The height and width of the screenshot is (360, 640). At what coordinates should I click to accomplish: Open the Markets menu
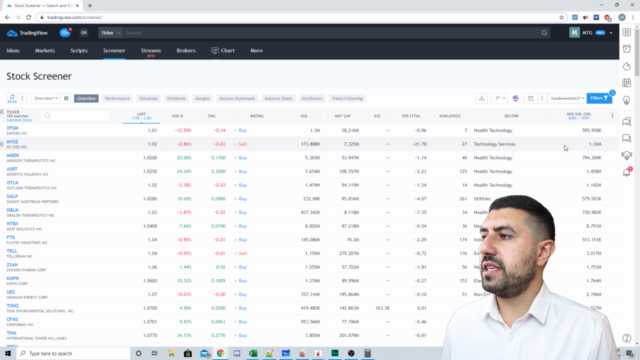[x=45, y=51]
